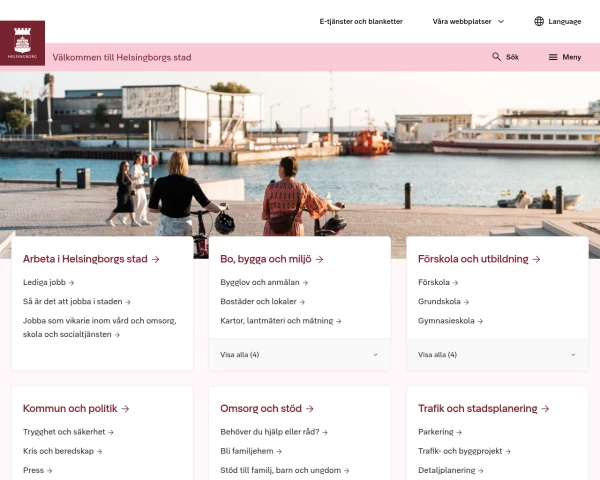This screenshot has height=480, width=600.
Task: Open the Sök search button
Action: coord(505,57)
